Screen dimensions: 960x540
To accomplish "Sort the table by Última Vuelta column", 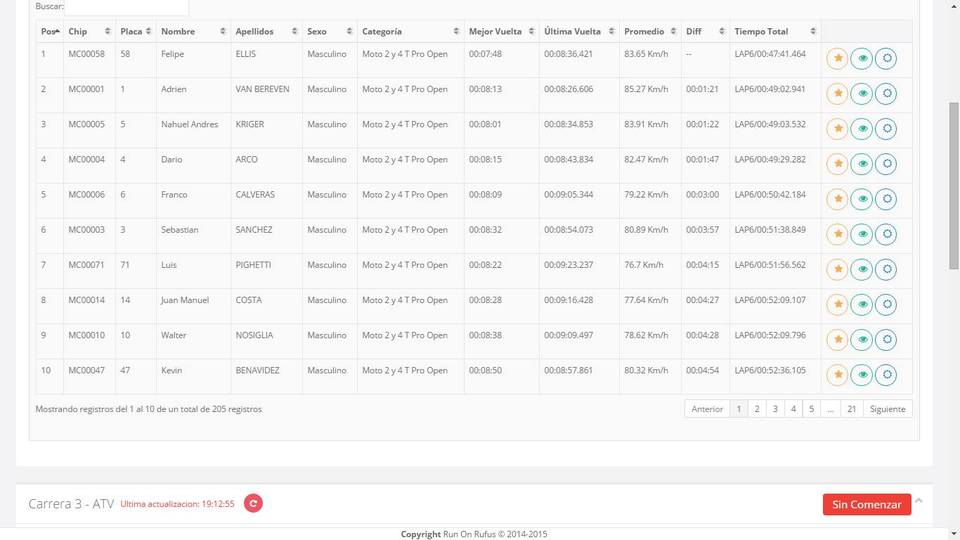I will pyautogui.click(x=579, y=31).
